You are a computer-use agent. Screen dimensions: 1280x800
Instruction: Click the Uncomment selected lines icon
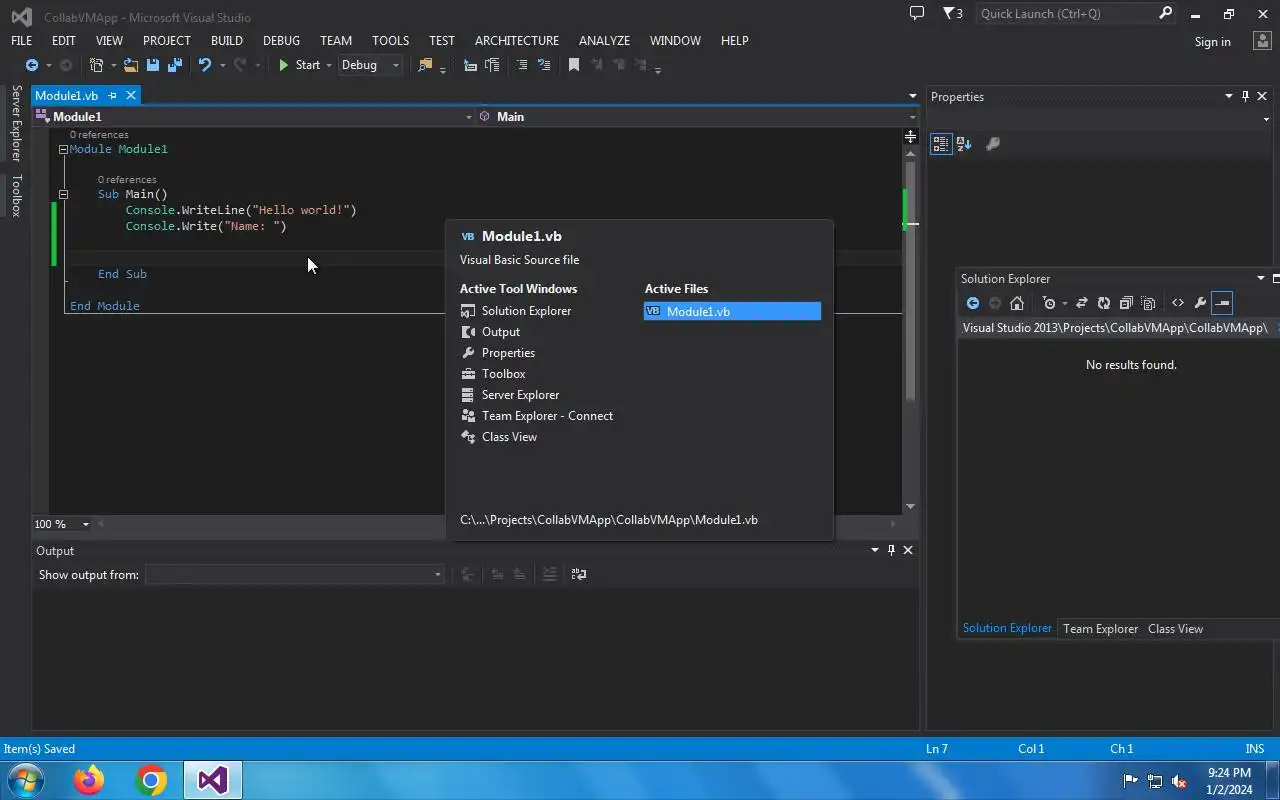point(544,65)
